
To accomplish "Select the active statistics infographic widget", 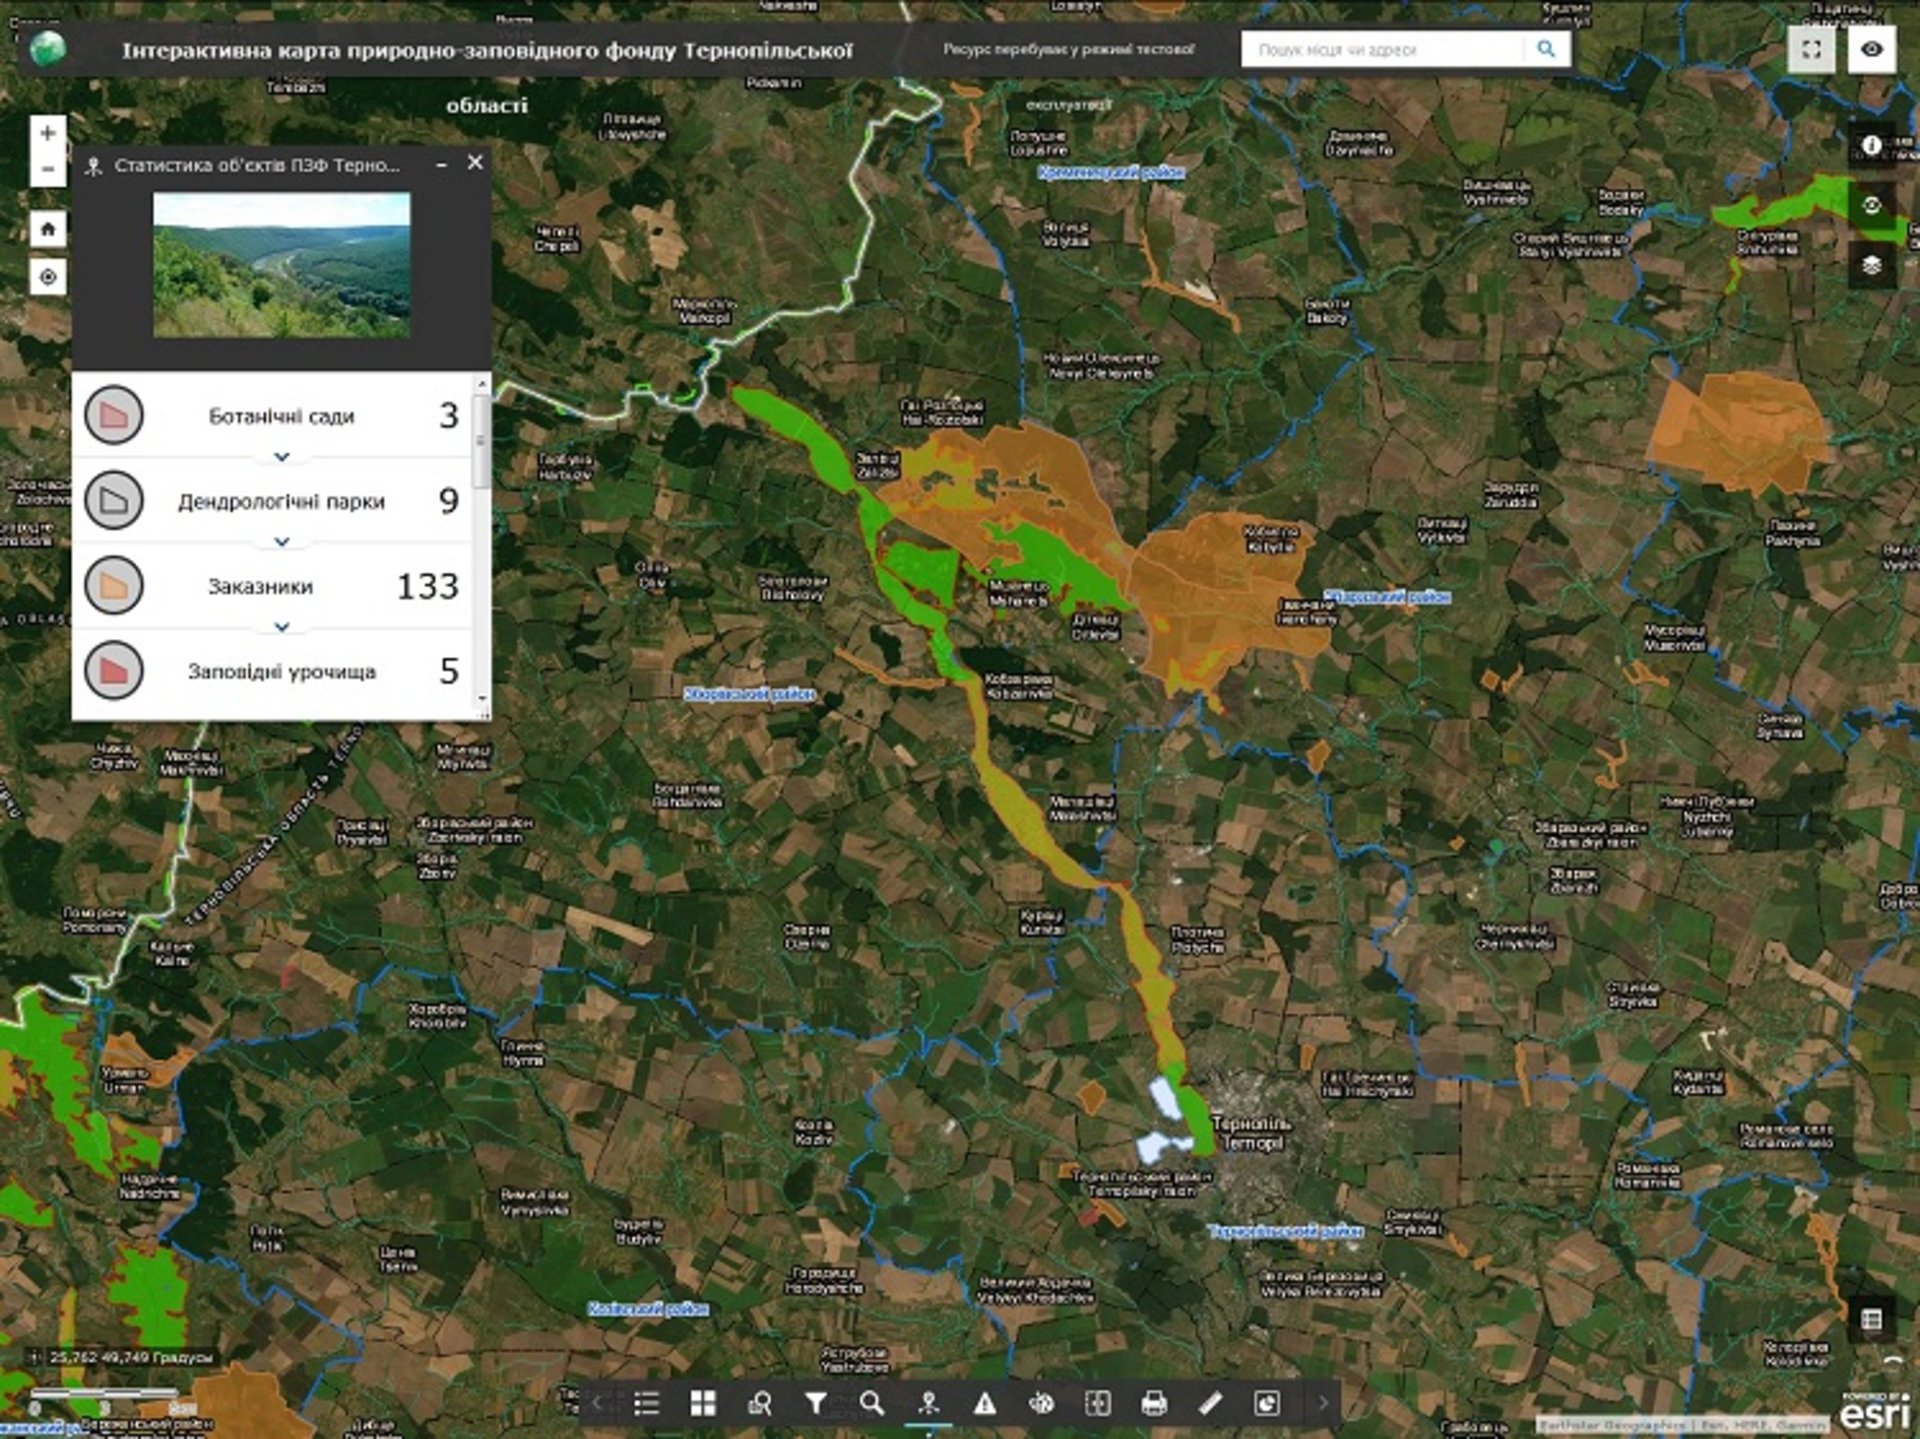I will click(x=929, y=1404).
